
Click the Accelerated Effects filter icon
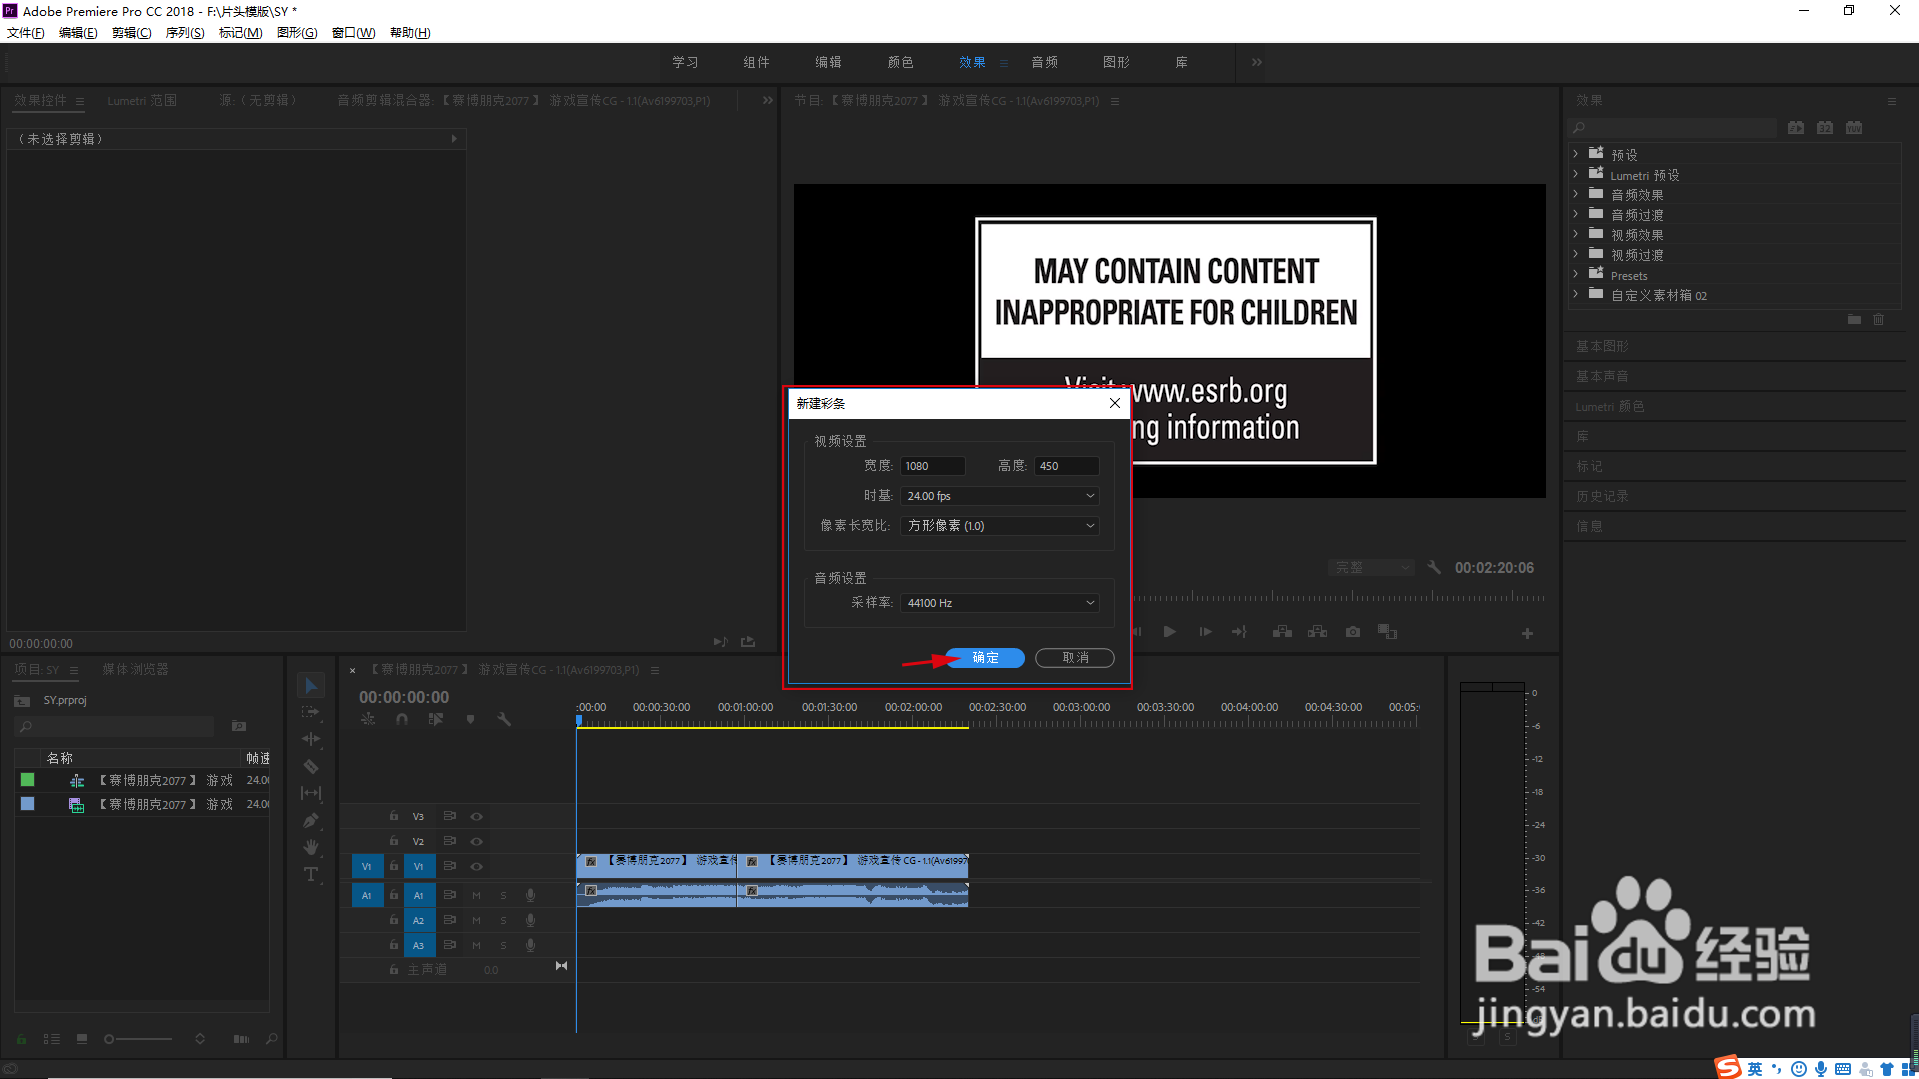pos(1796,128)
